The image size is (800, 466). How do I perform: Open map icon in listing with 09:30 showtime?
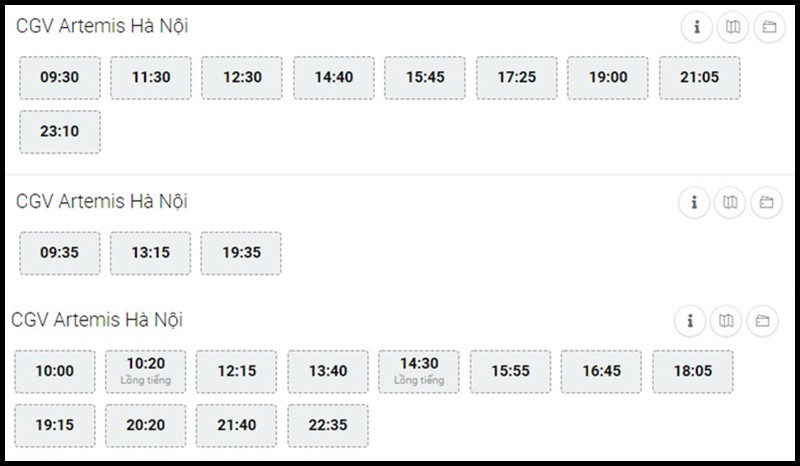(x=733, y=27)
